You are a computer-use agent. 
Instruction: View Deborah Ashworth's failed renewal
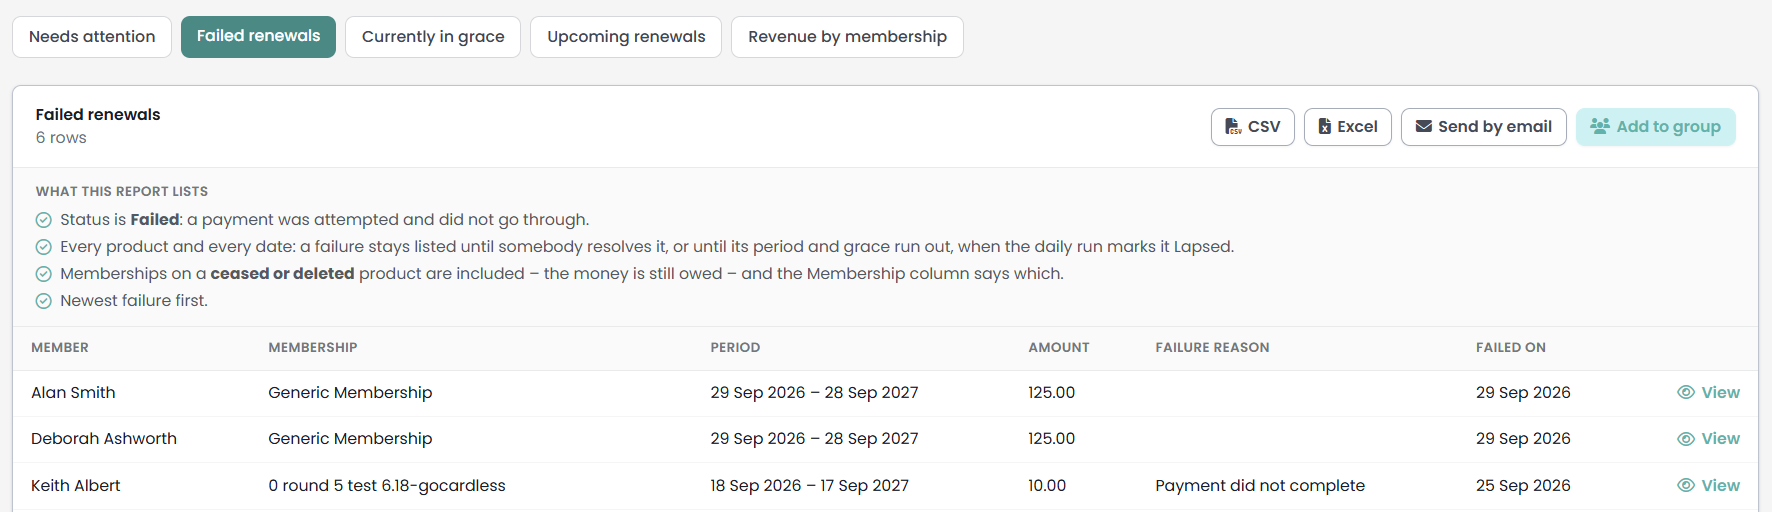1709,439
